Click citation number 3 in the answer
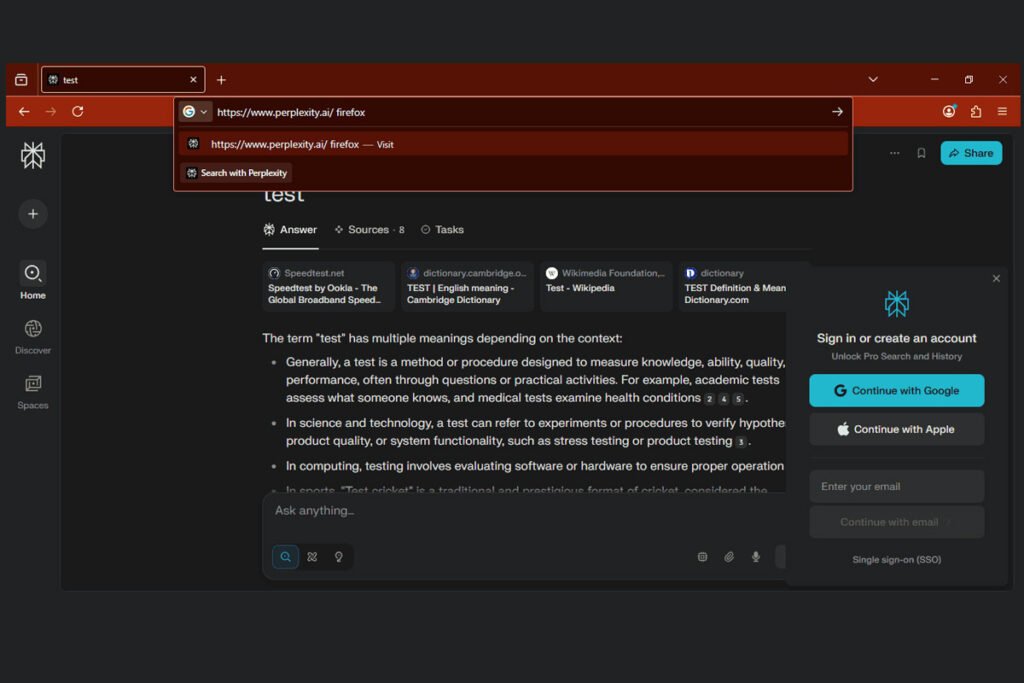The image size is (1024, 683). click(x=741, y=442)
